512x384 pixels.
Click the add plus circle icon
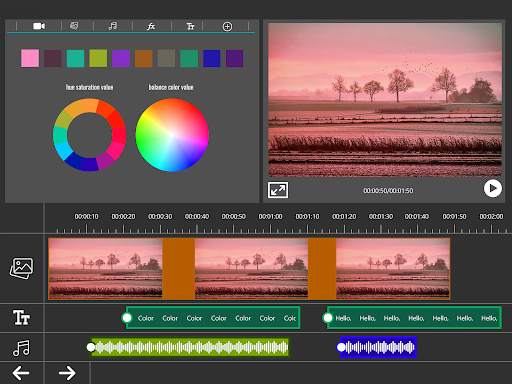[227, 27]
